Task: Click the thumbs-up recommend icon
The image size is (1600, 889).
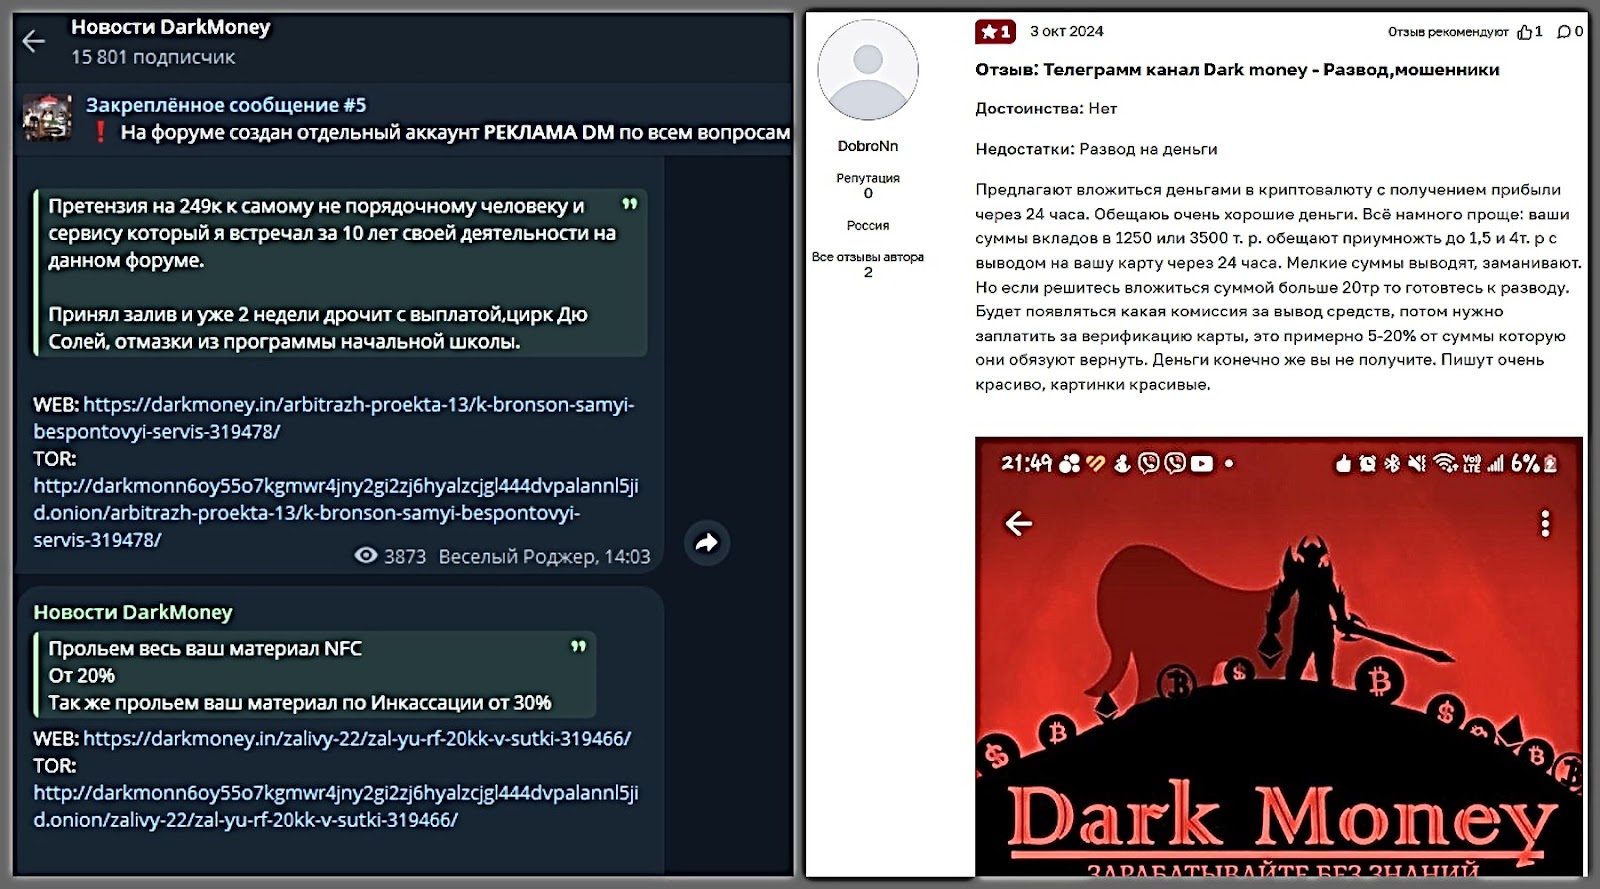Action: click(x=1525, y=32)
